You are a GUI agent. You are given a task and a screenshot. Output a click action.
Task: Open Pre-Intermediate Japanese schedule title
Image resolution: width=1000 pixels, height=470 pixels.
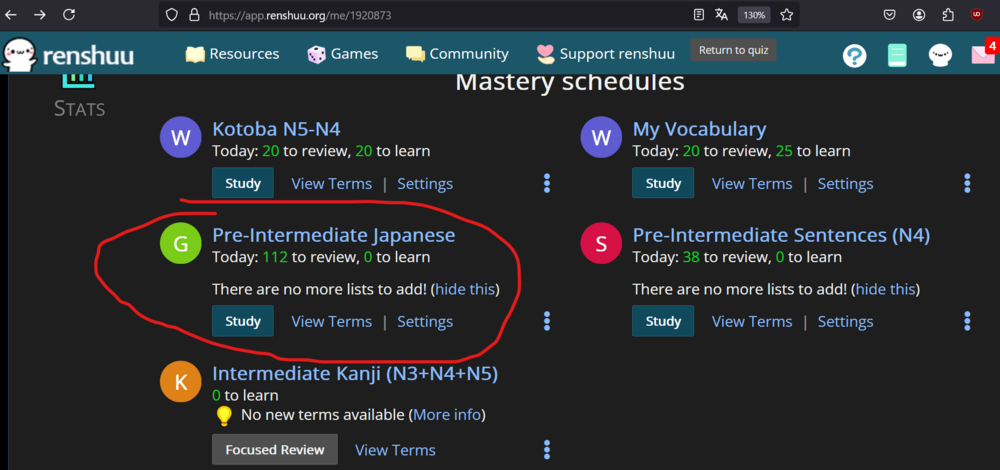coord(334,235)
